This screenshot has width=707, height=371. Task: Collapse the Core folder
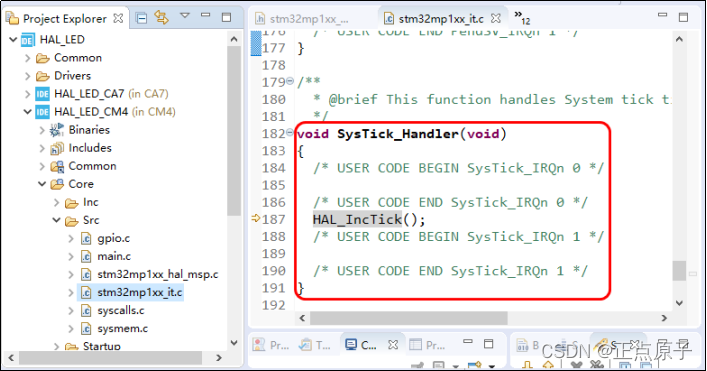pyautogui.click(x=42, y=184)
